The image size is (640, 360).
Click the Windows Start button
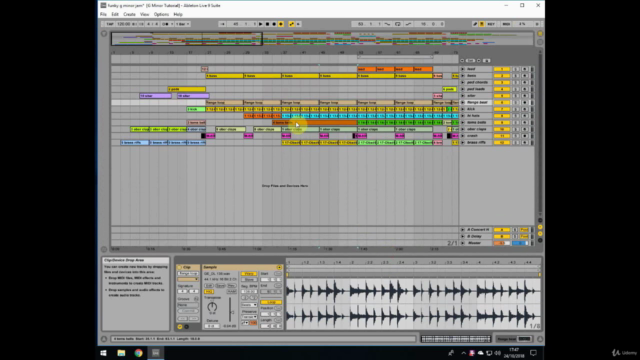tap(103, 353)
